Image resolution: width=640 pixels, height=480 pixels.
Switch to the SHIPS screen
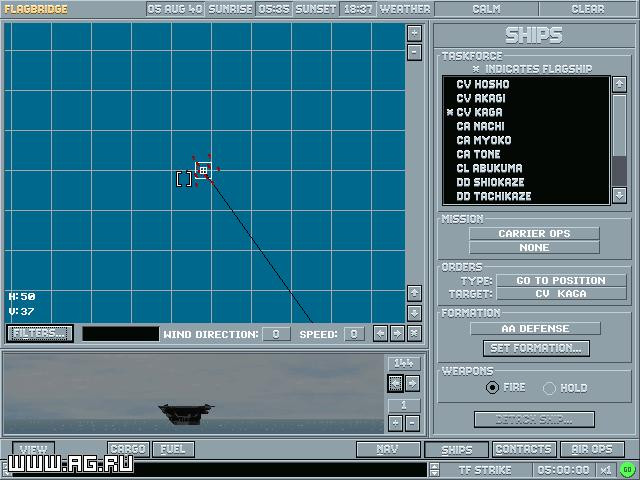[x=456, y=449]
